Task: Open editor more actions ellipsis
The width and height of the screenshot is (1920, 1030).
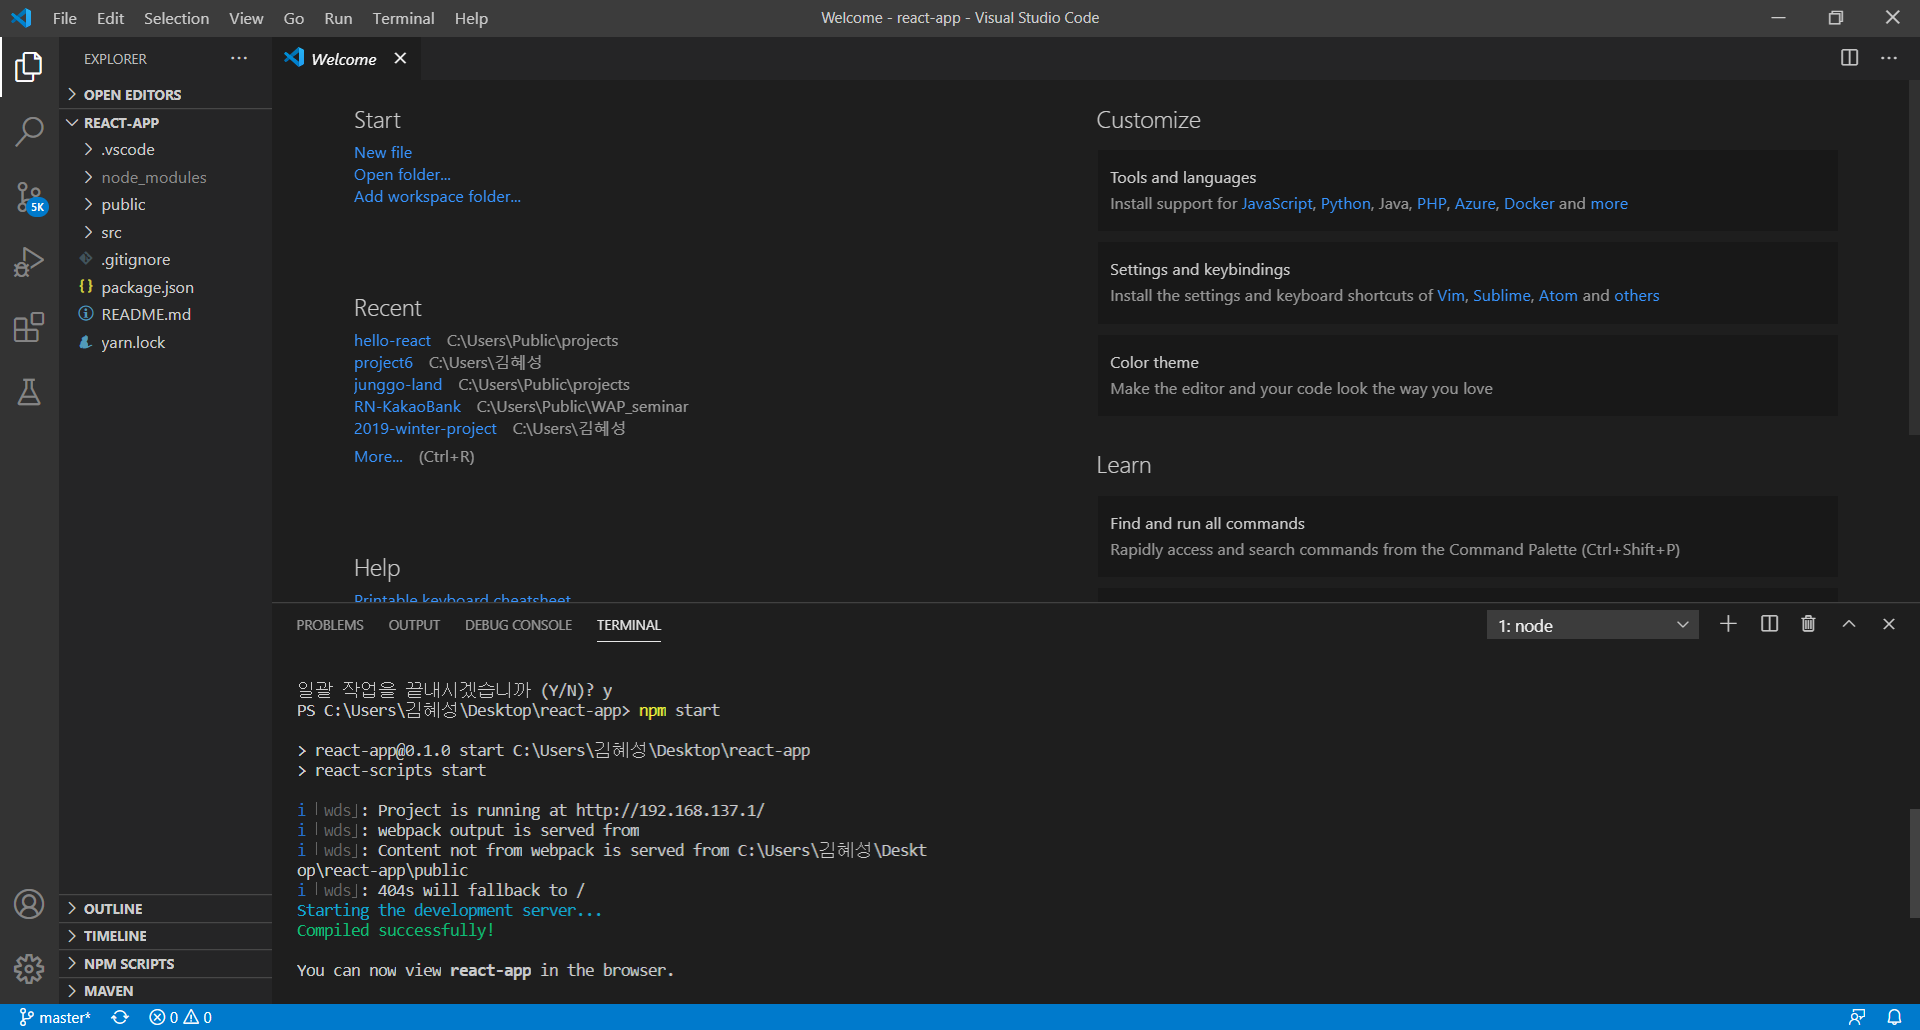Action: pos(1889,58)
